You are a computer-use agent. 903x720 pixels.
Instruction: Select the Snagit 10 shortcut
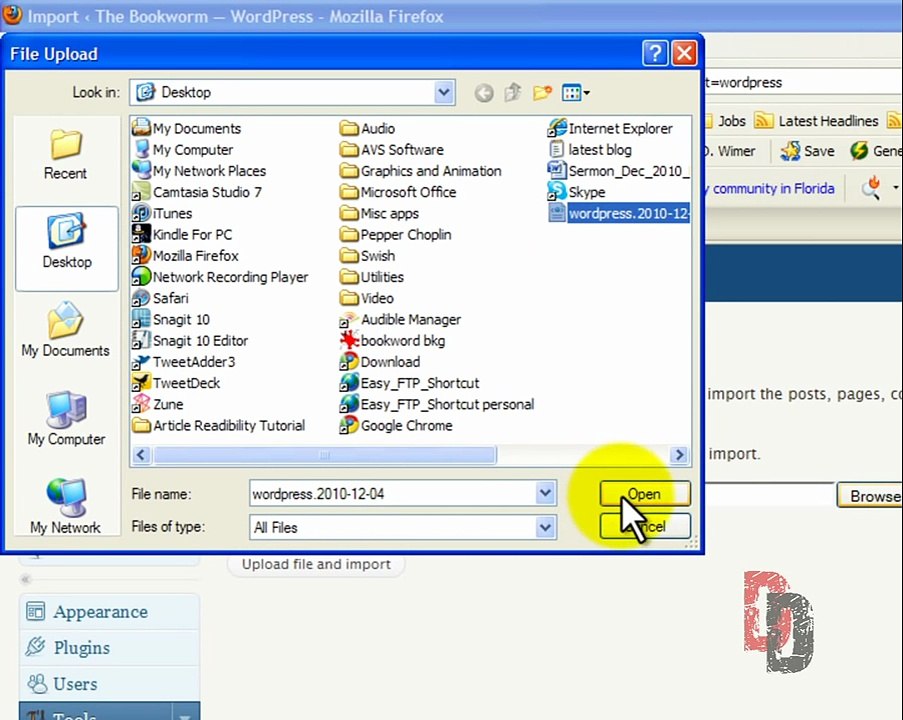[171, 319]
